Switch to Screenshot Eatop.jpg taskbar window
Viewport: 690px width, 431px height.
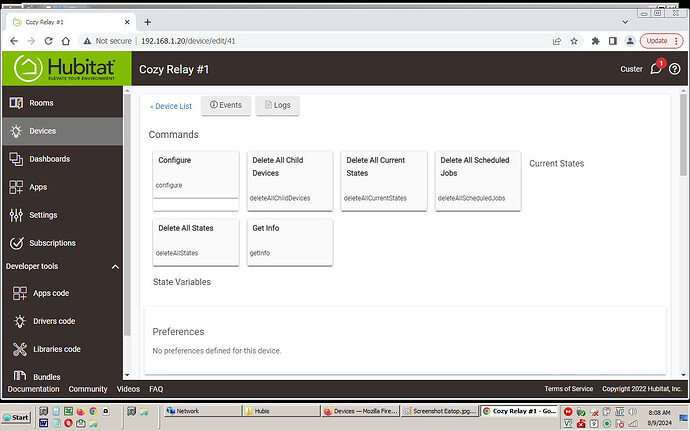[x=440, y=411]
